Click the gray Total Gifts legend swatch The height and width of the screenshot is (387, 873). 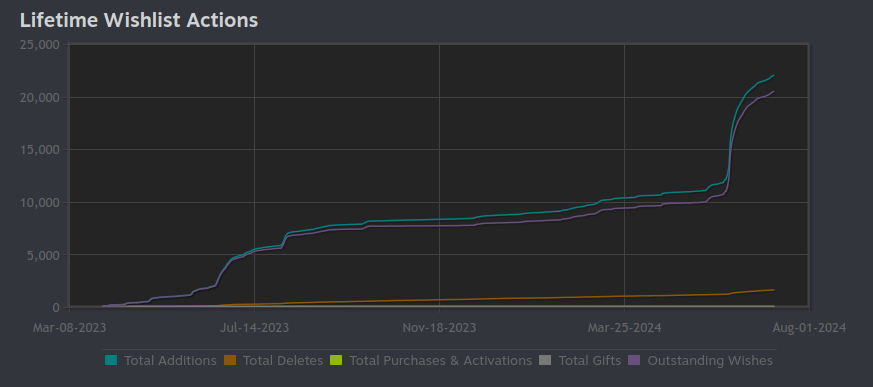point(545,360)
